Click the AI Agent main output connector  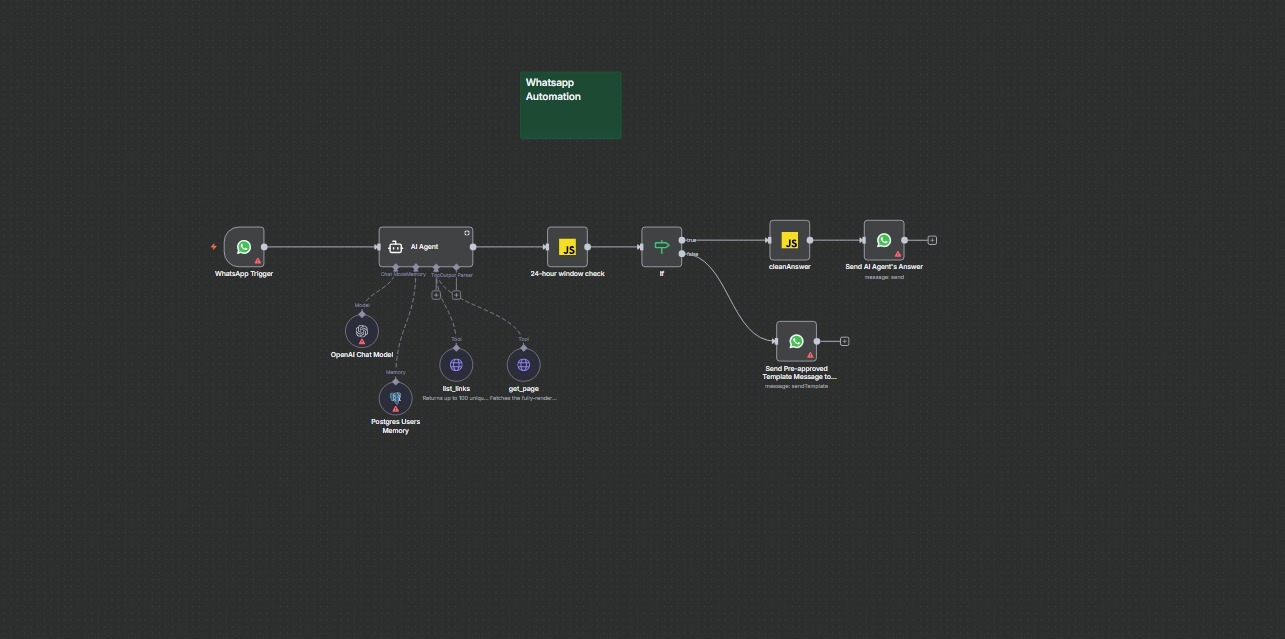pos(473,247)
